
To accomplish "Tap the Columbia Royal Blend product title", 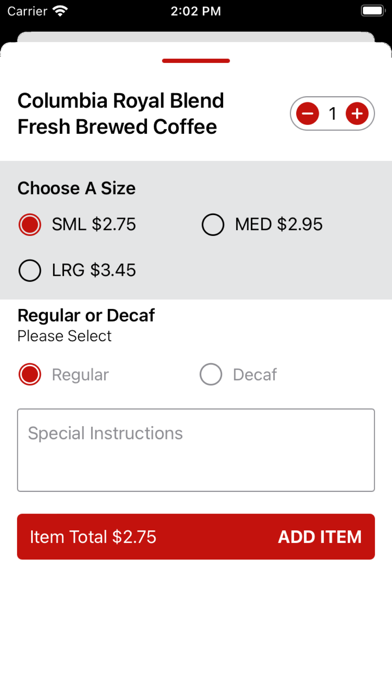I will coord(121,114).
